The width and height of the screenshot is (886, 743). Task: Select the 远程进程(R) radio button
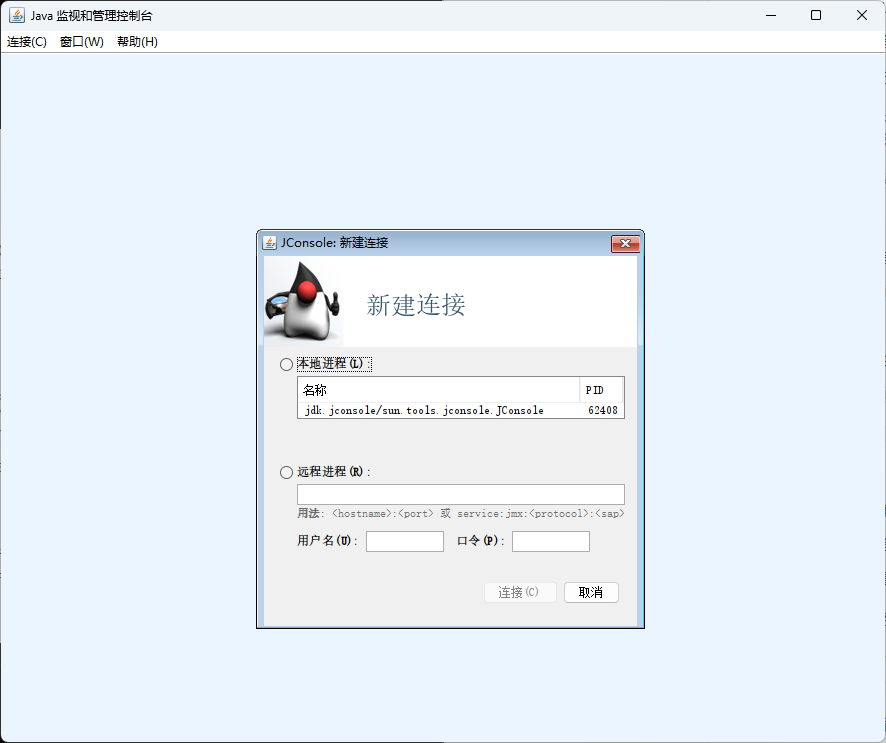tap(286, 472)
